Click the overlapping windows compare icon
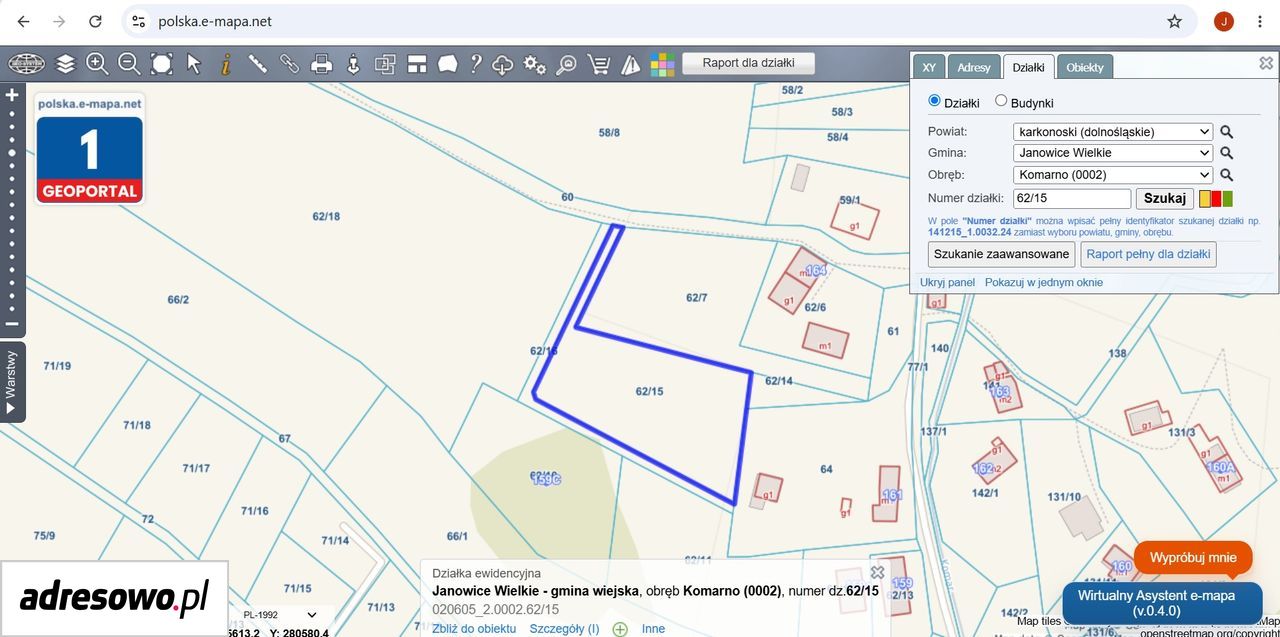The image size is (1280, 637). pyautogui.click(x=385, y=64)
